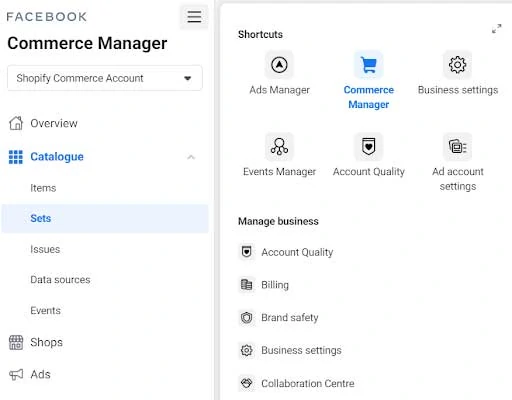The image size is (512, 400).
Task: Click the Ads megaphone icon
Action: [16, 374]
